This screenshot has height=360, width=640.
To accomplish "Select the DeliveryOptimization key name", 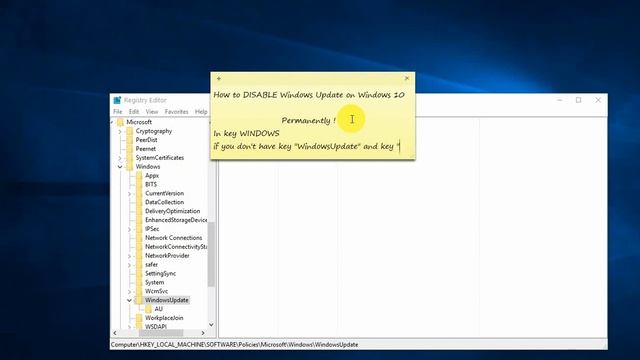I will pos(172,211).
